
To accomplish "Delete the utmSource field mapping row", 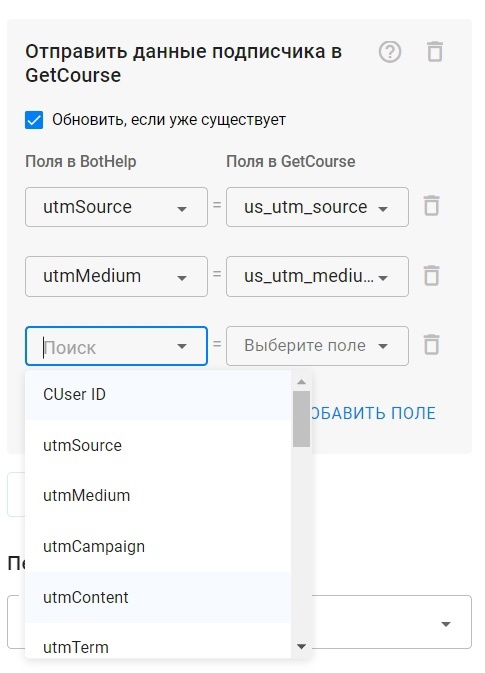I will 431,206.
